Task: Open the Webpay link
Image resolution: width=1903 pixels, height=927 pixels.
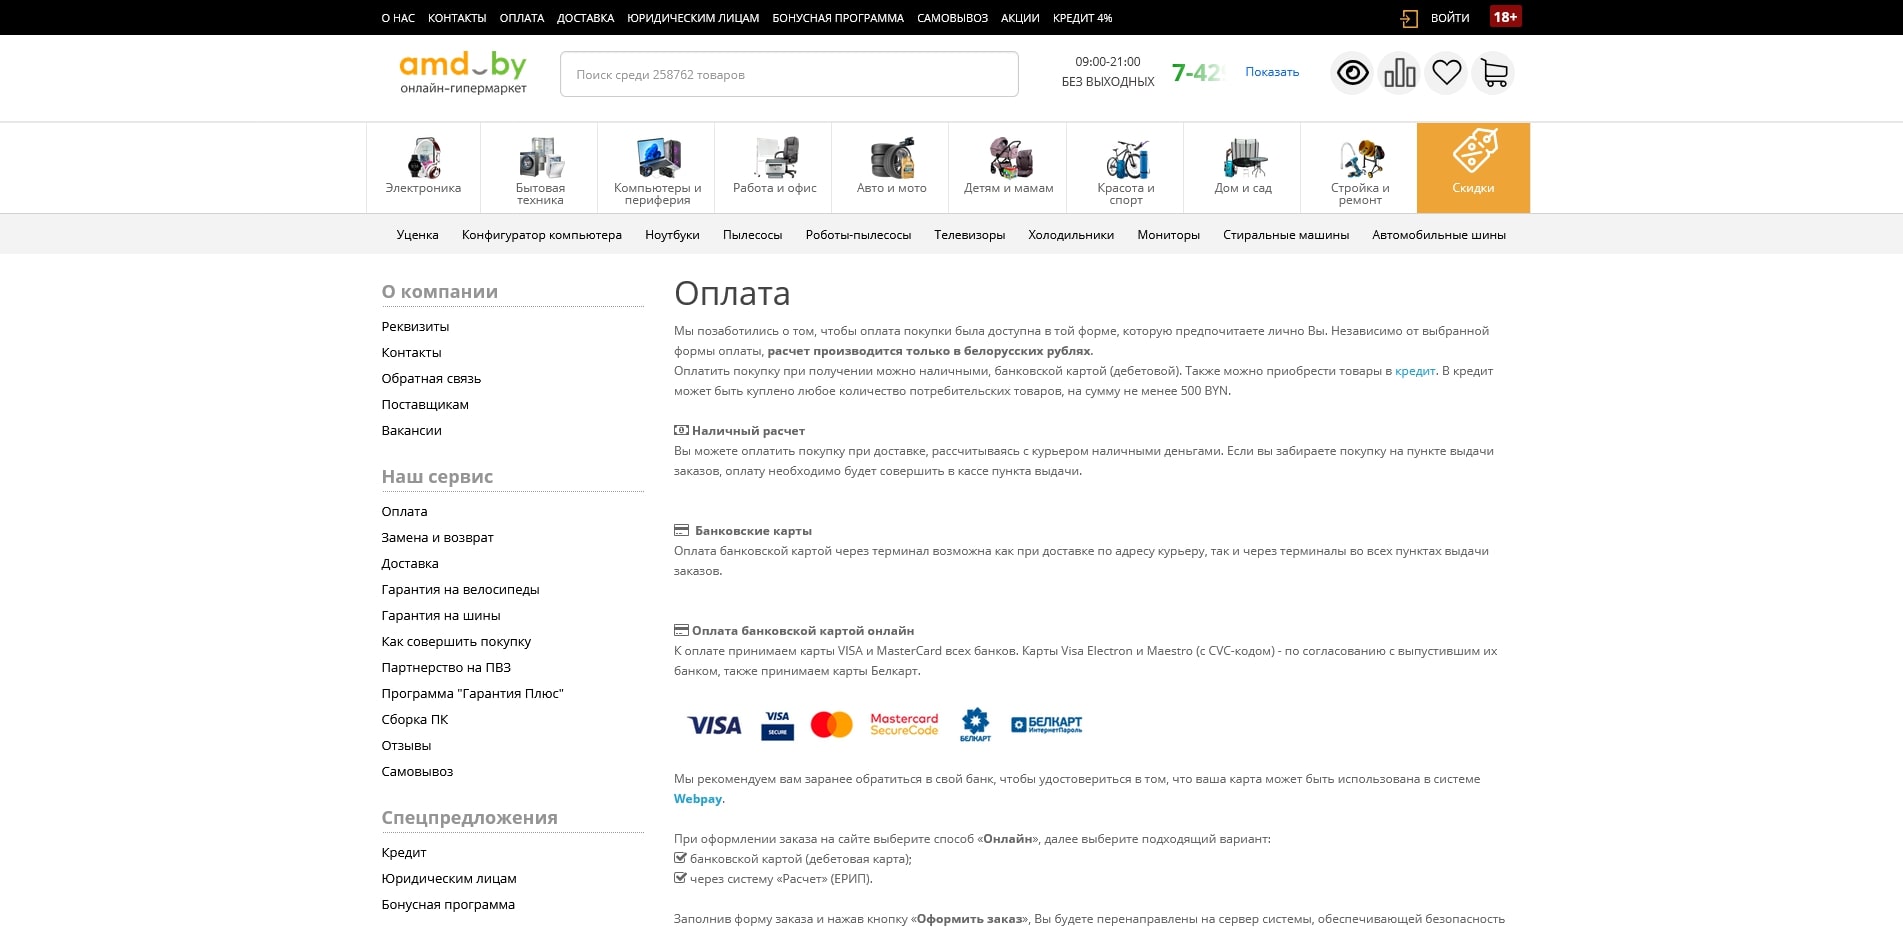Action: (x=697, y=799)
